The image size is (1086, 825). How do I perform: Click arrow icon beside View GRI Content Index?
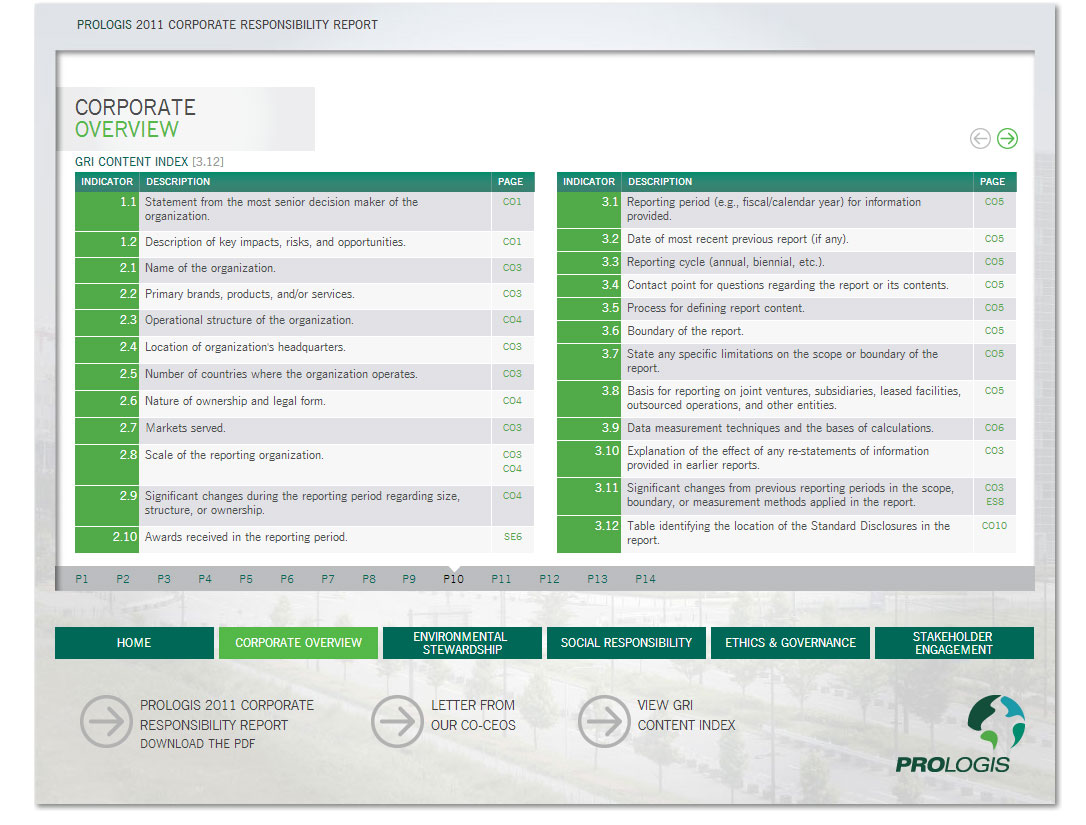point(603,721)
